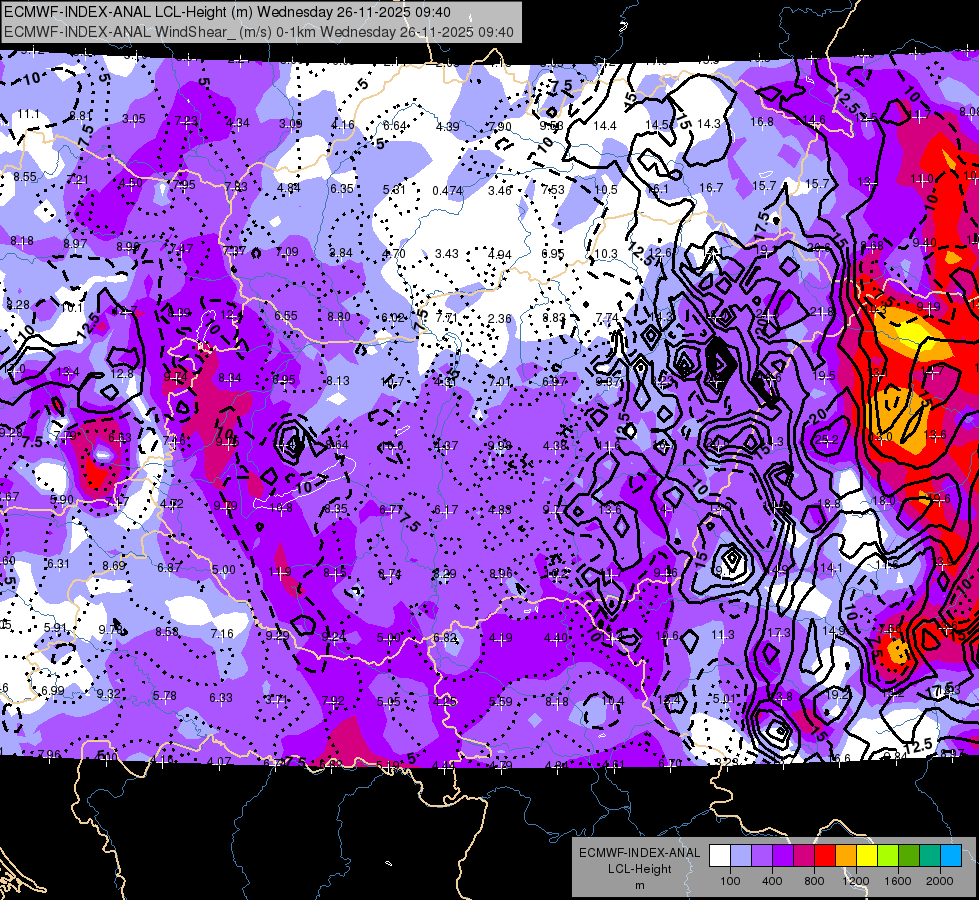Screen dimensions: 979x900
Task: Click the LCL-Height title line at top
Action: (x=227, y=12)
